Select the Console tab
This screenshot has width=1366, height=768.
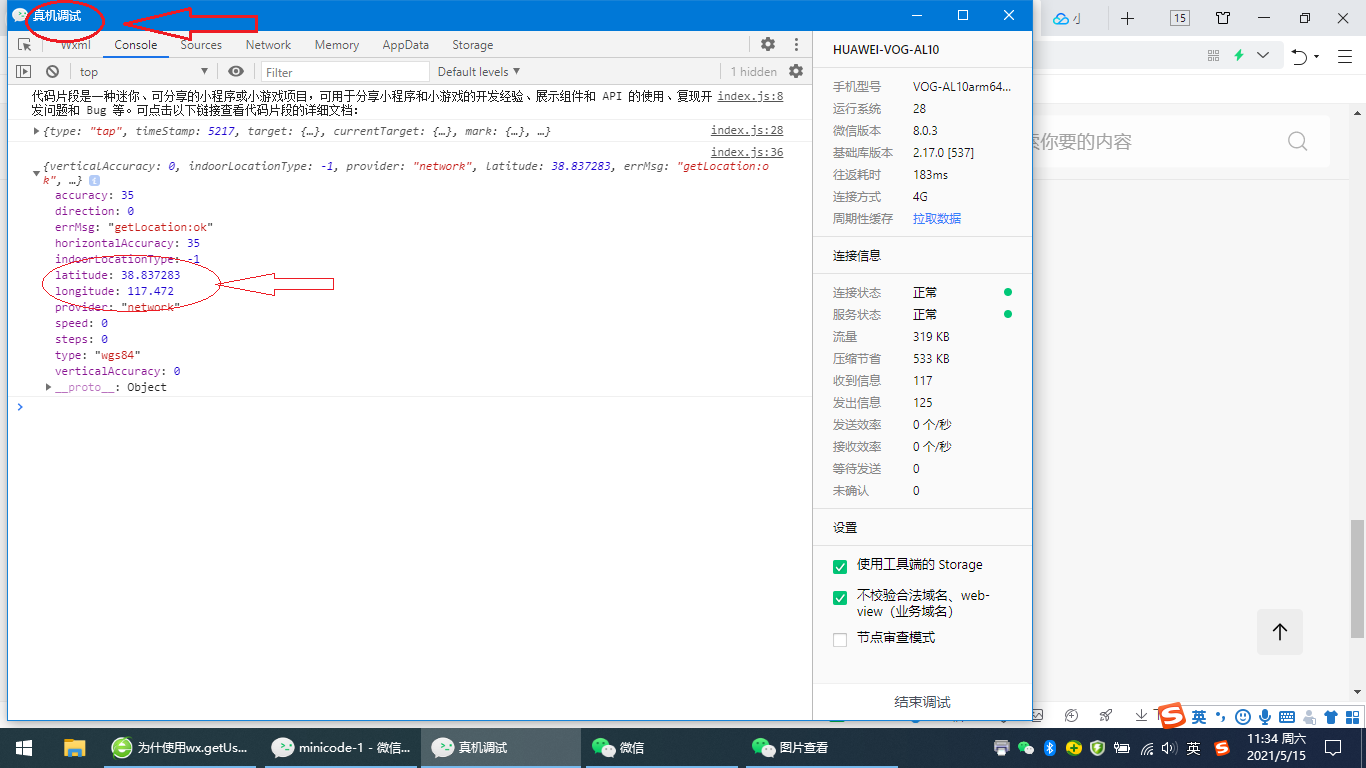pyautogui.click(x=136, y=45)
